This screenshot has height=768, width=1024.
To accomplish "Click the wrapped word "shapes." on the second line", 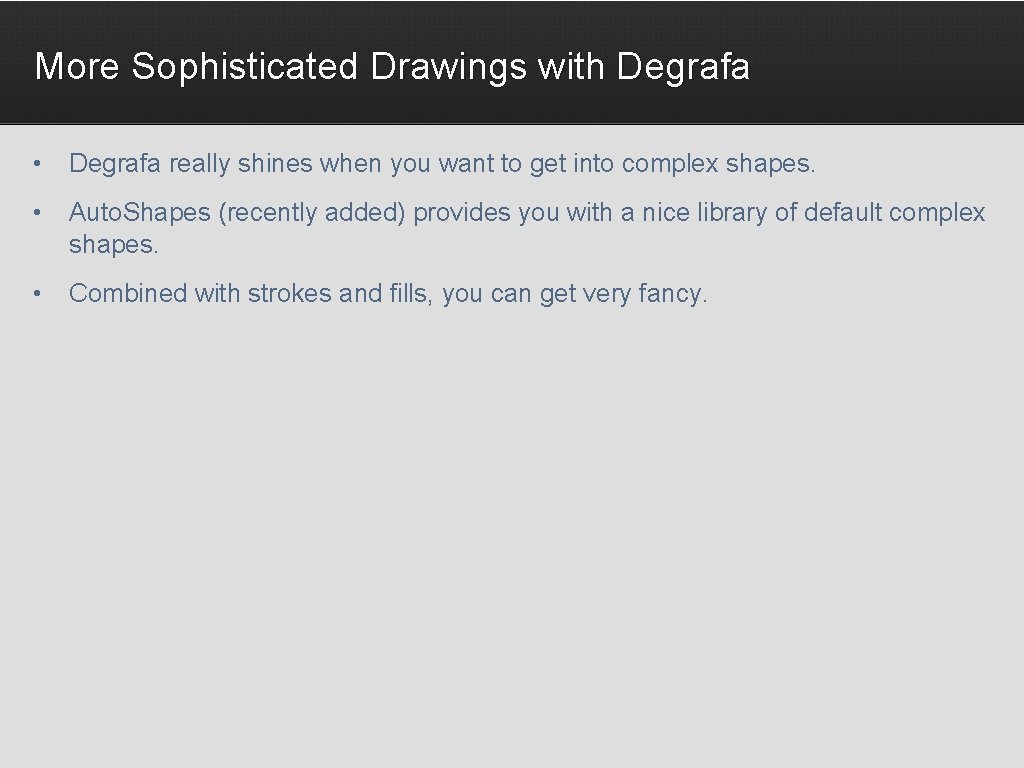I will pos(113,245).
